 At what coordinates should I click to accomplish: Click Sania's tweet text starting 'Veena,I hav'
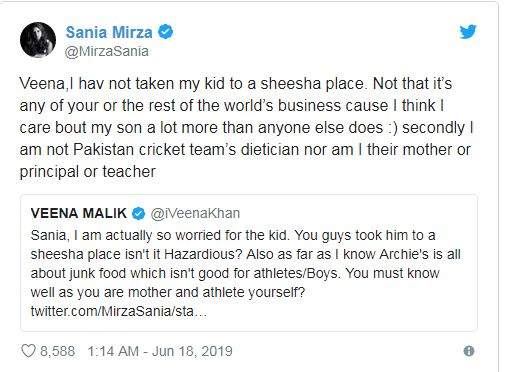246,128
